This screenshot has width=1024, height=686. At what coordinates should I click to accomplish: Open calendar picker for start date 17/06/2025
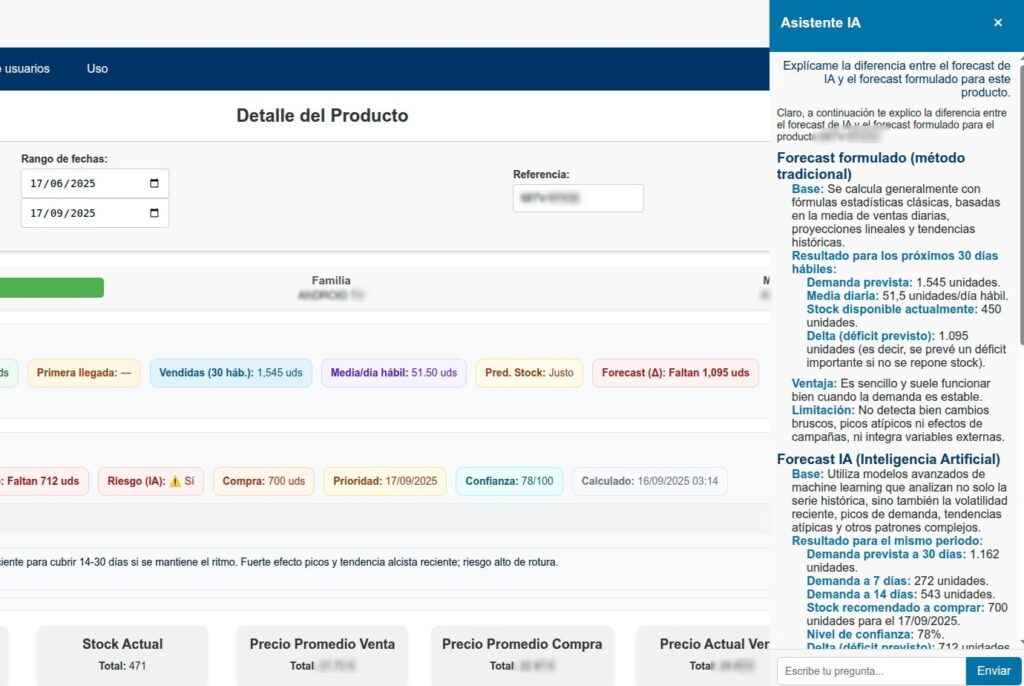(x=154, y=184)
